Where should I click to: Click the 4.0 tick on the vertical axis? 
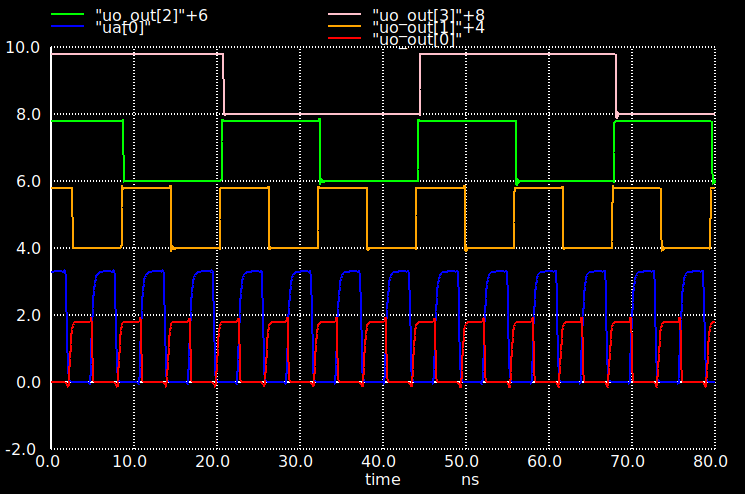26,248
